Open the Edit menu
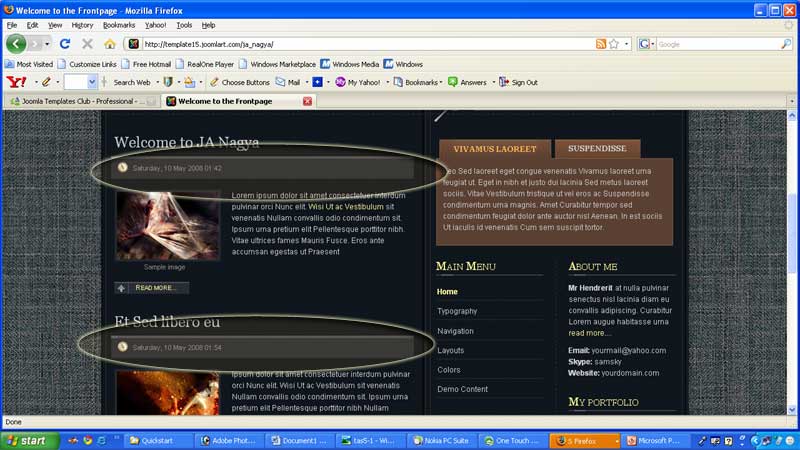 pos(32,25)
